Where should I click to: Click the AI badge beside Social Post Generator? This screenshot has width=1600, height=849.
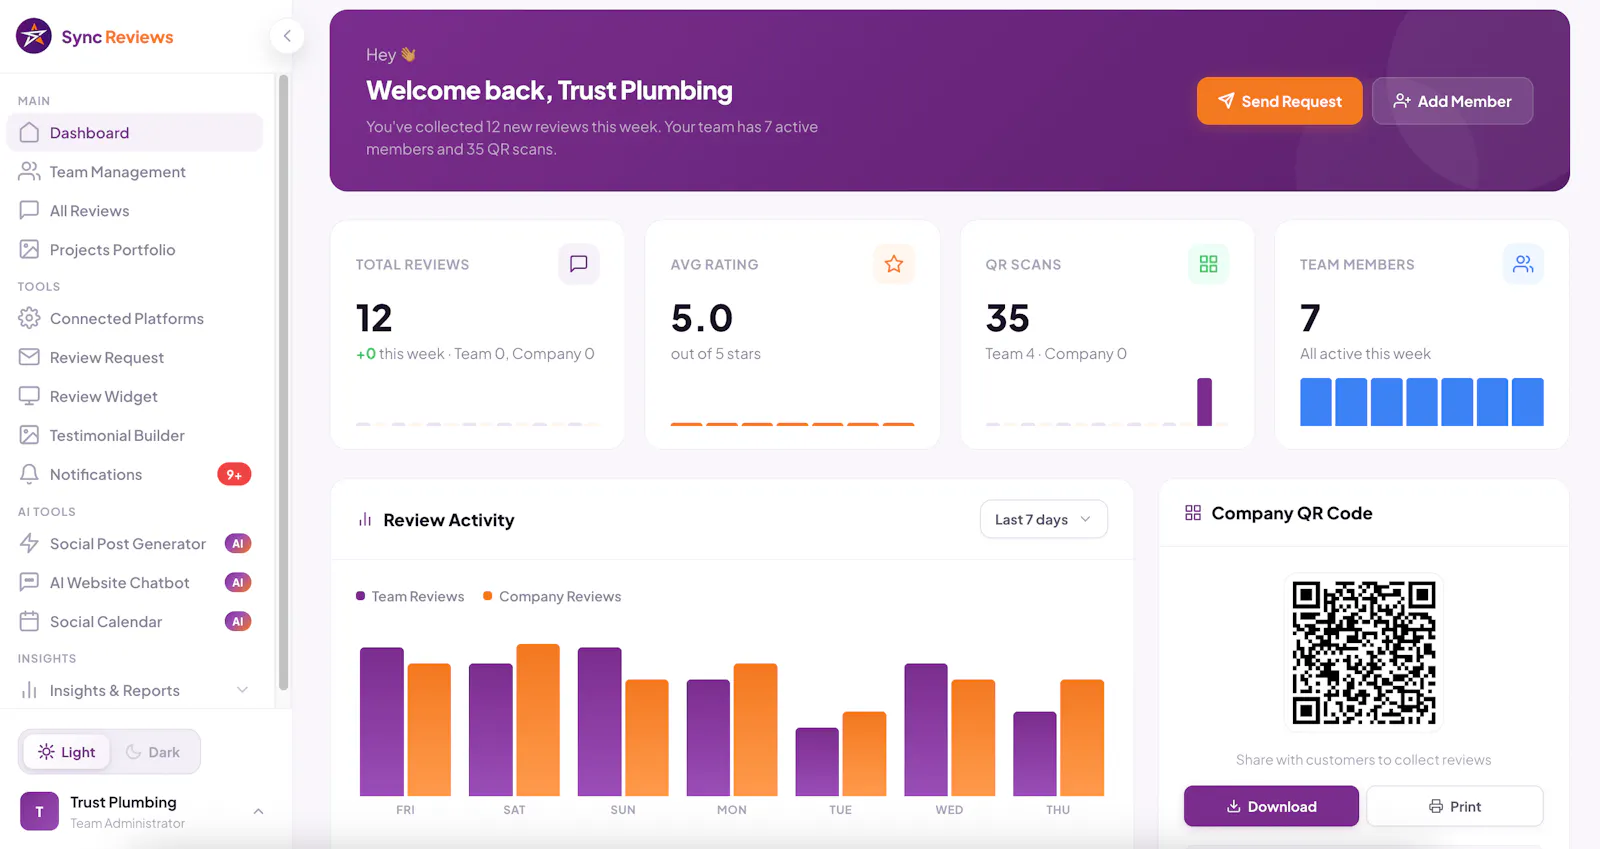coord(238,543)
